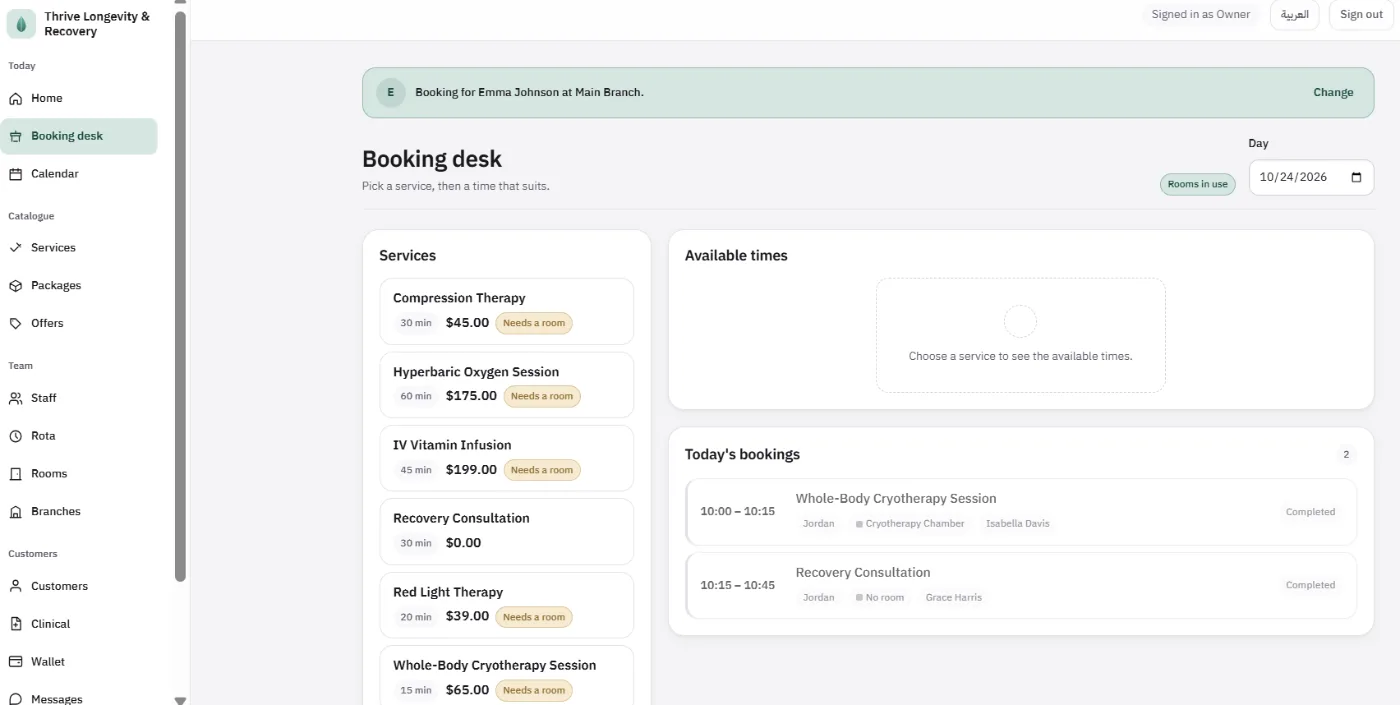Open Wallet in the sidebar
Screen dimensions: 1400x705
(x=79, y=662)
